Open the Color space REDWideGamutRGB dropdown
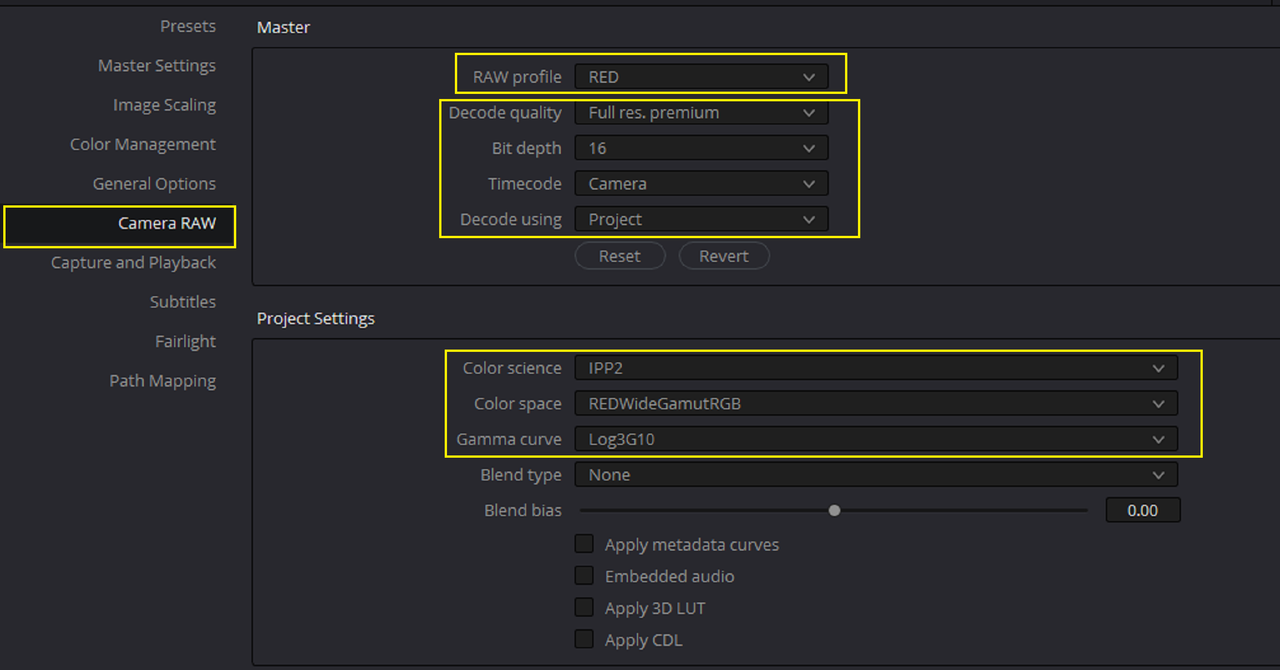Screen dimensions: 1280x670 (876, 404)
